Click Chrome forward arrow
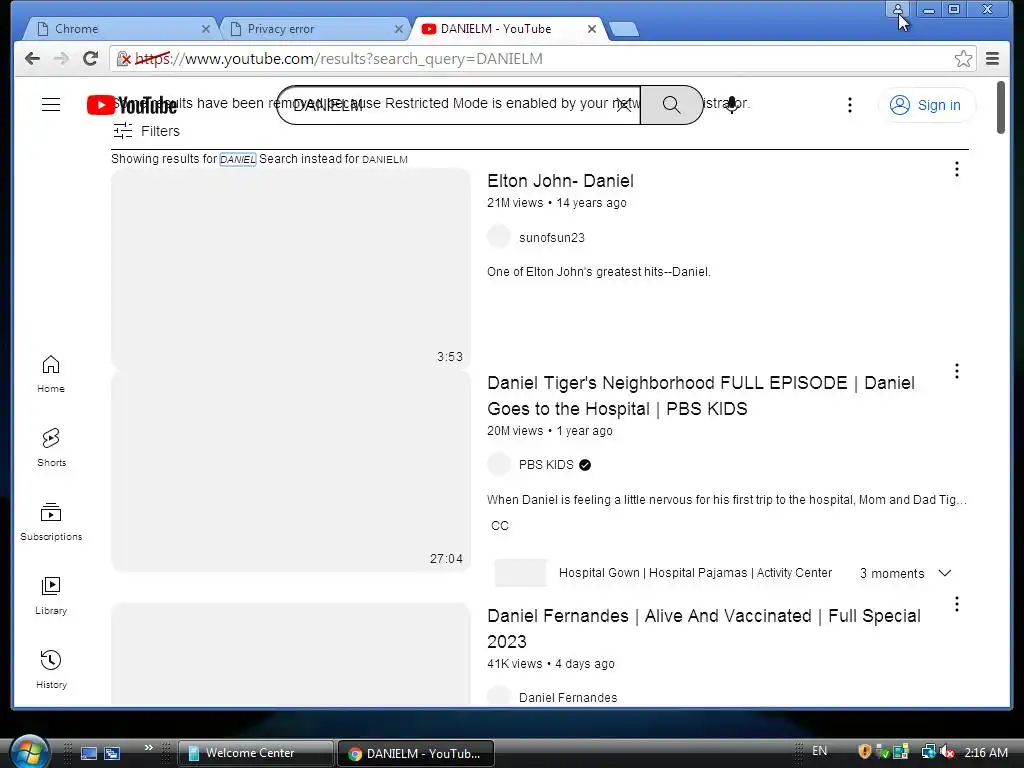 61,59
